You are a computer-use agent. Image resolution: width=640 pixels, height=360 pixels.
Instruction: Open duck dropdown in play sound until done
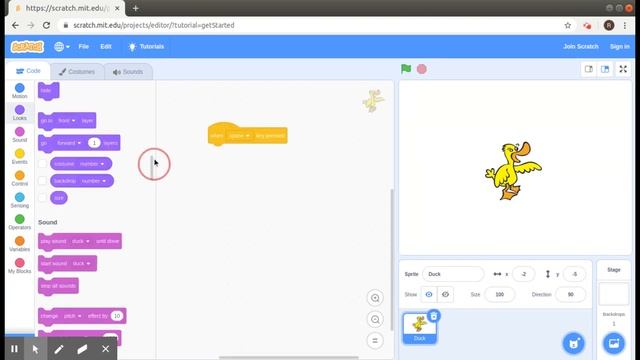tap(80, 241)
